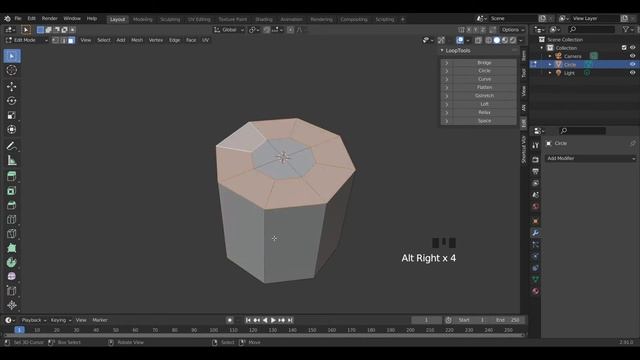Select the Annotate pencil tool

click(x=12, y=146)
